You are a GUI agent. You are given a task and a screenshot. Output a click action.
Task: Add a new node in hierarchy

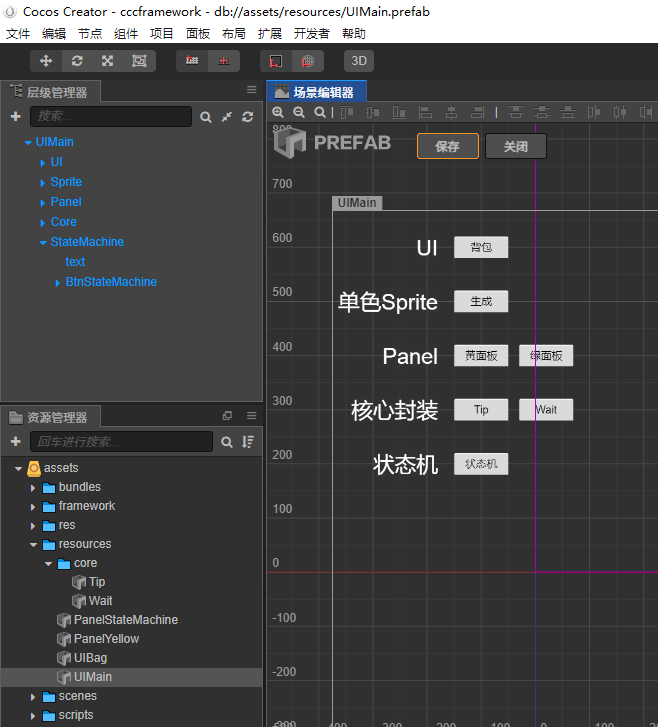(16, 116)
